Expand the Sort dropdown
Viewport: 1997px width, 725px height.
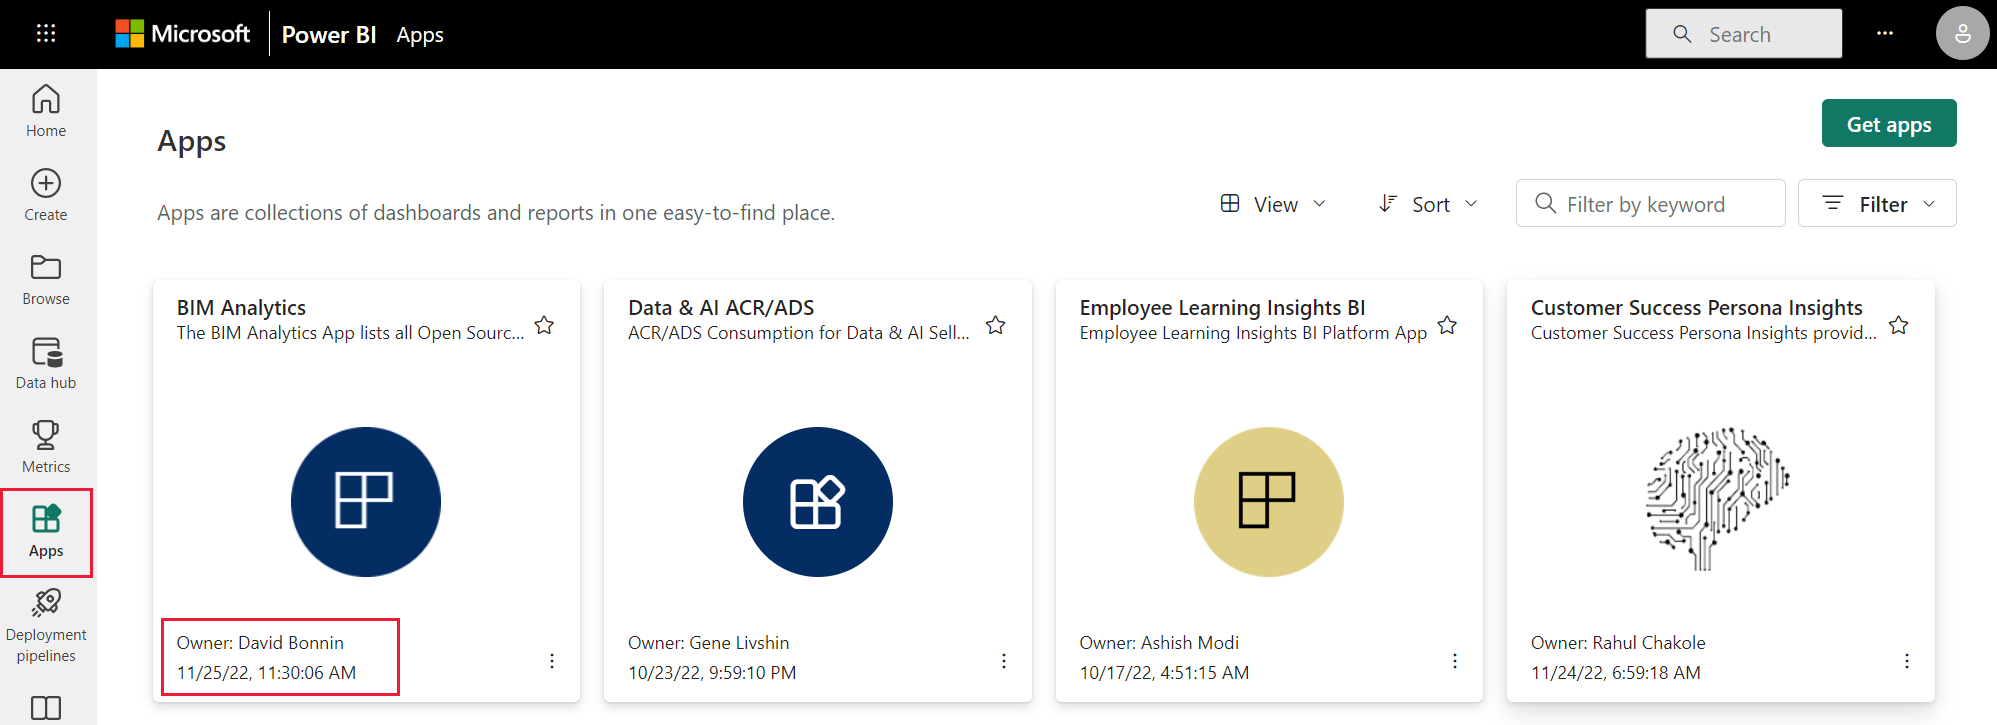point(1428,204)
